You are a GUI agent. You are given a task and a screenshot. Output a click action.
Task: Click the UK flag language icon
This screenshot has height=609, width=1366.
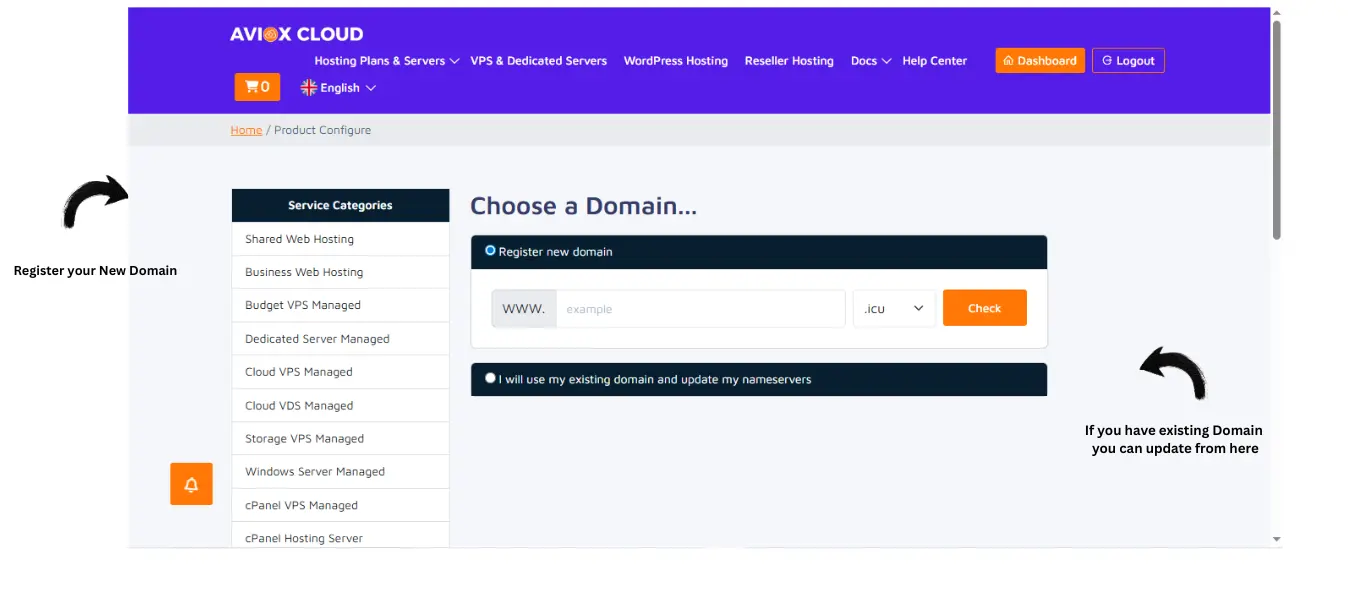309,88
